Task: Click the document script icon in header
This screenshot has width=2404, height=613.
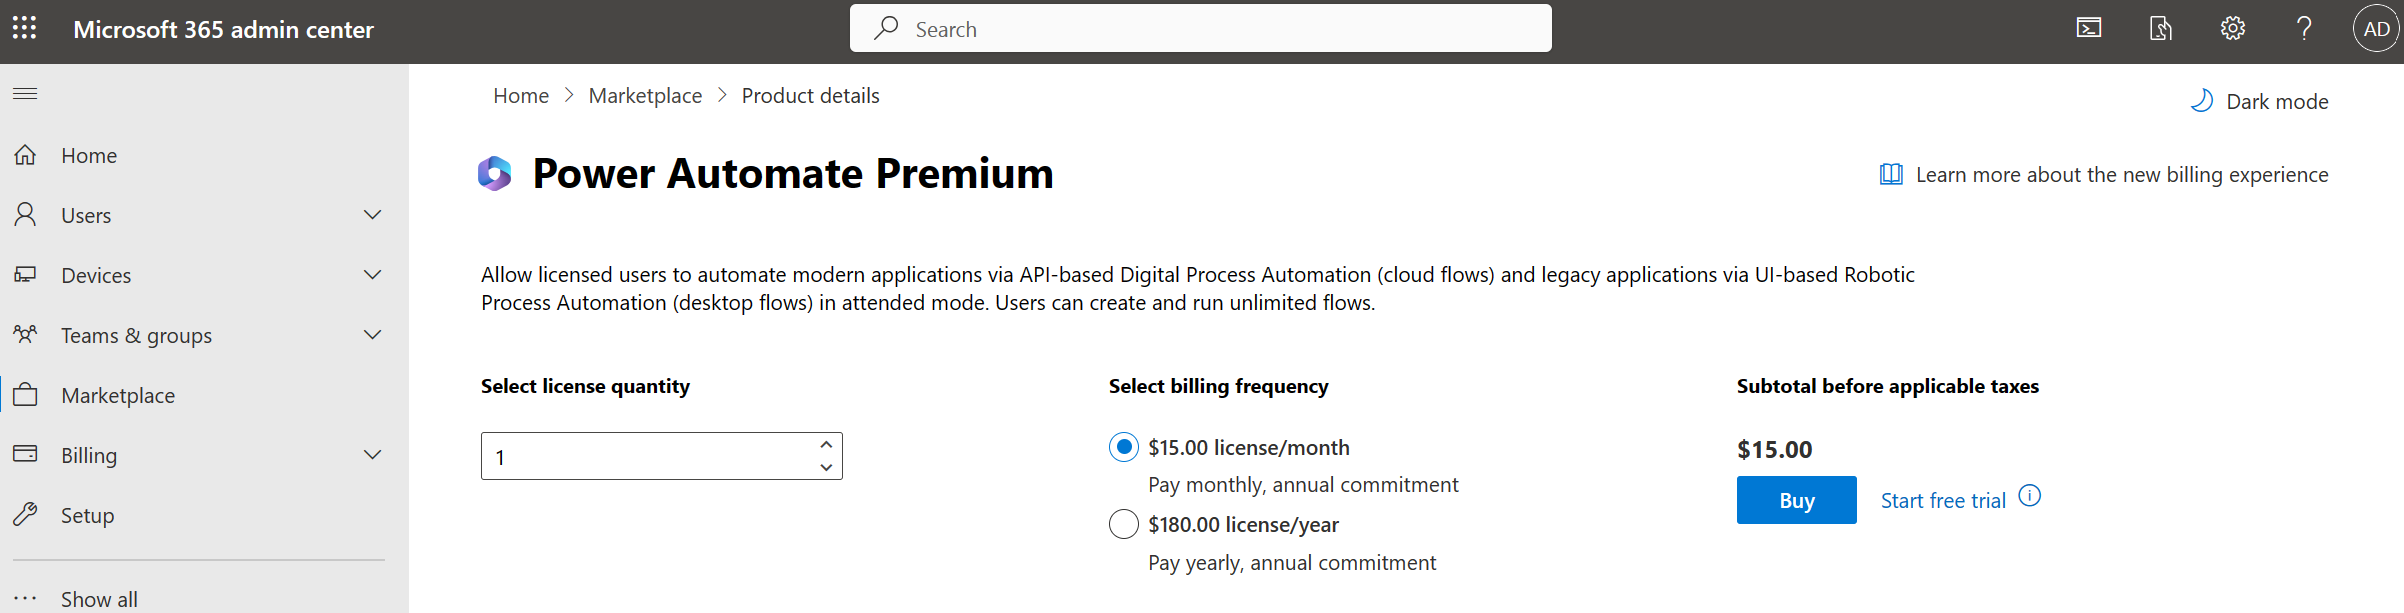Action: 2160,28
